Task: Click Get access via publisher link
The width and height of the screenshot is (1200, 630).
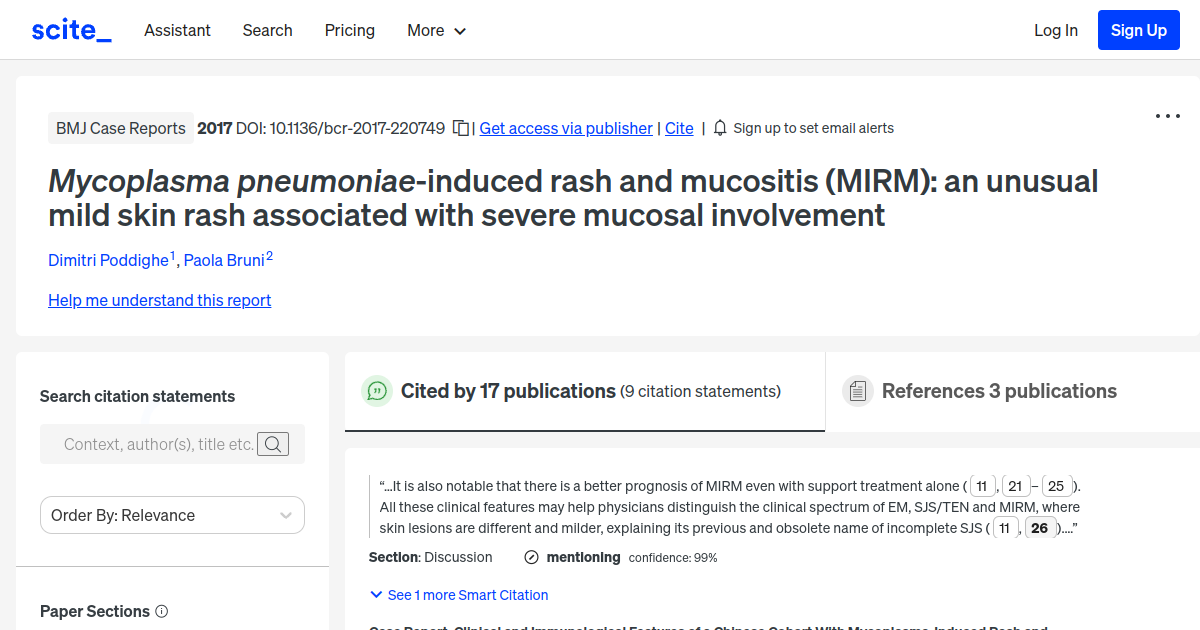Action: [x=566, y=128]
